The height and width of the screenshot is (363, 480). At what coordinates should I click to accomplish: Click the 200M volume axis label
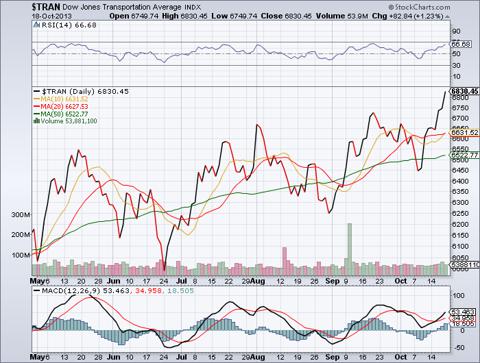[21, 235]
